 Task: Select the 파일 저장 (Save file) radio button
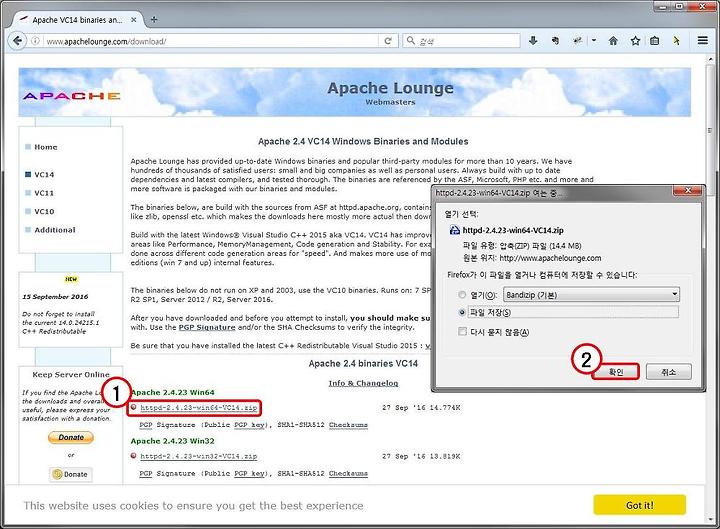tap(462, 312)
